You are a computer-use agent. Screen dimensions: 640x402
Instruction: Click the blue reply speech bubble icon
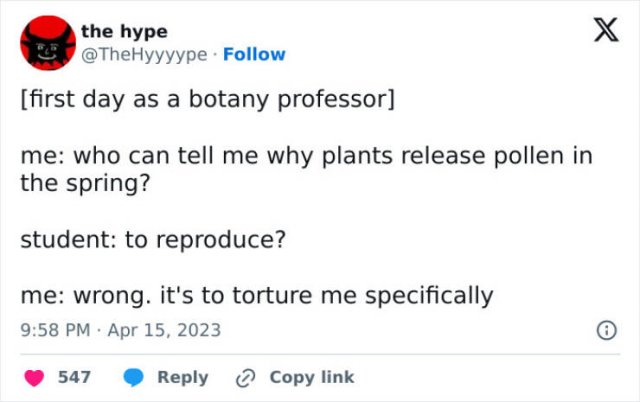[x=134, y=377]
